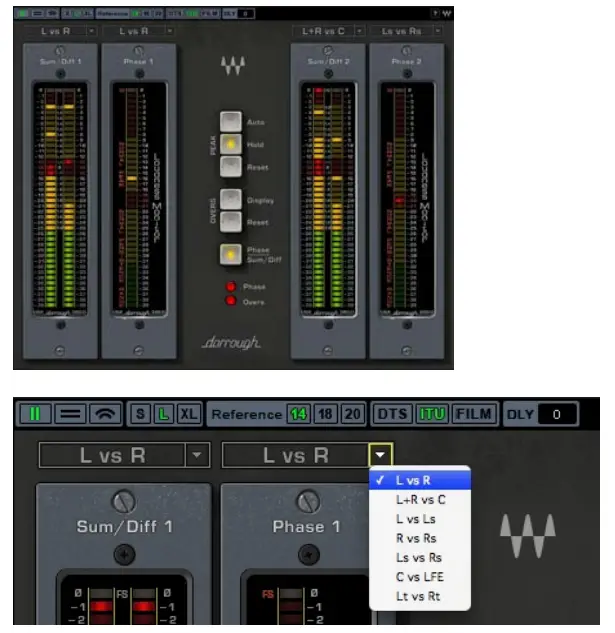Screen dimensions: 615x633
Task: Click the trim screw above Sum/Diff 2 label
Action: [328, 50]
